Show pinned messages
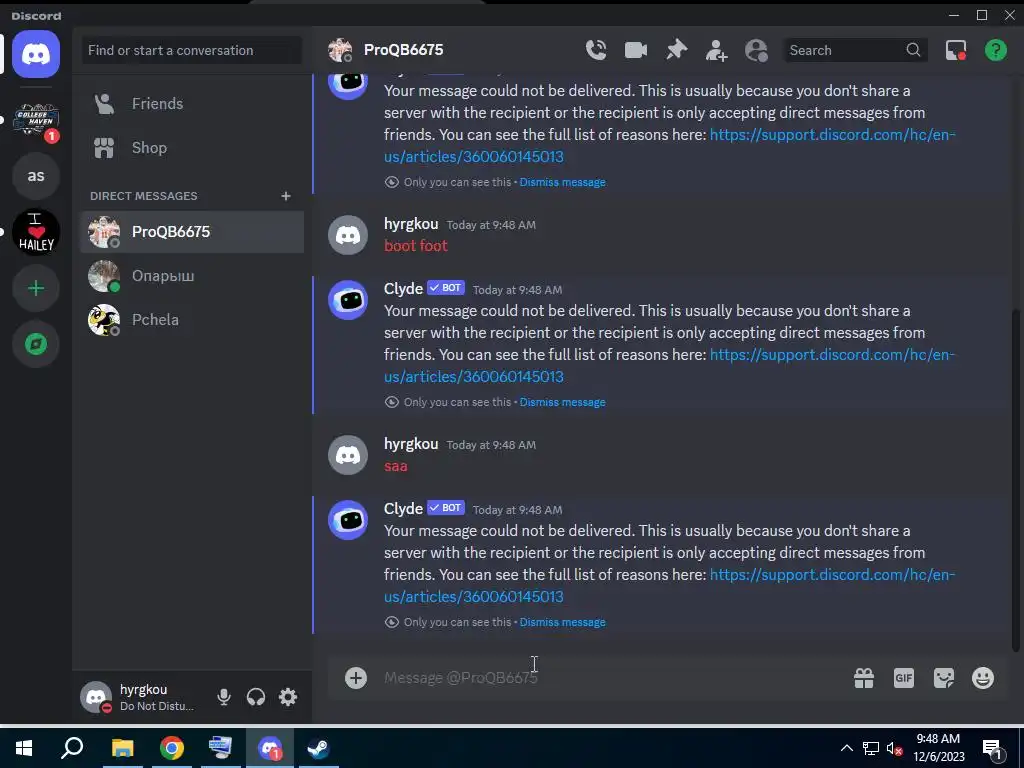Image resolution: width=1024 pixels, height=768 pixels. (676, 50)
